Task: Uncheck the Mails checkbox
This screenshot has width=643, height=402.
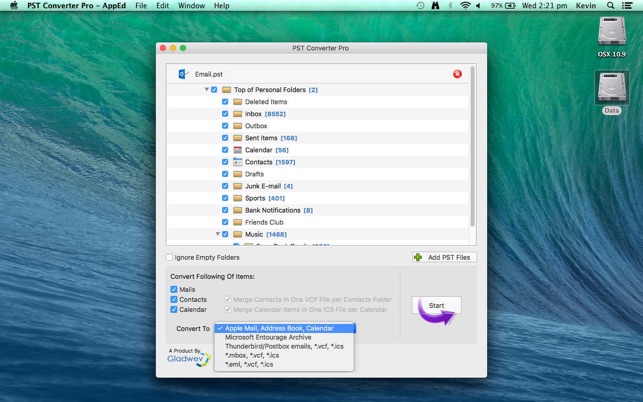Action: [174, 289]
